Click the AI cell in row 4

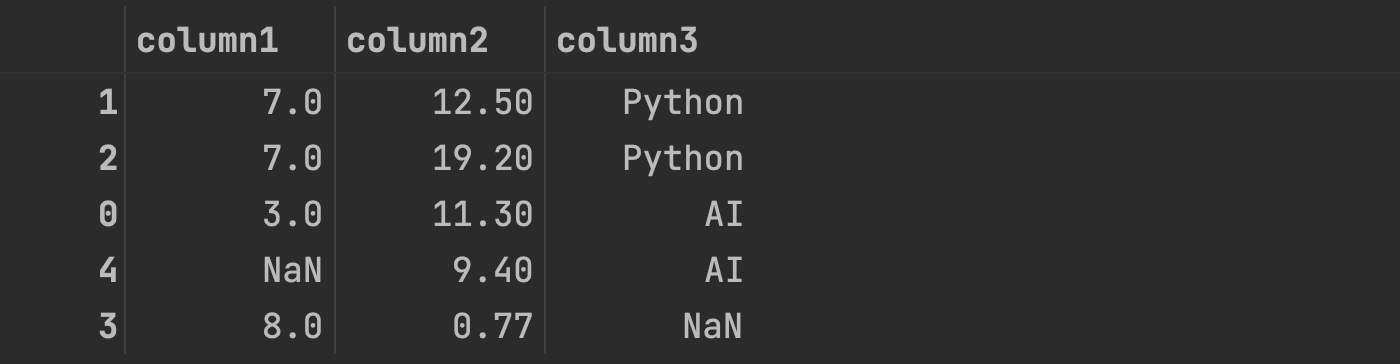tap(724, 270)
